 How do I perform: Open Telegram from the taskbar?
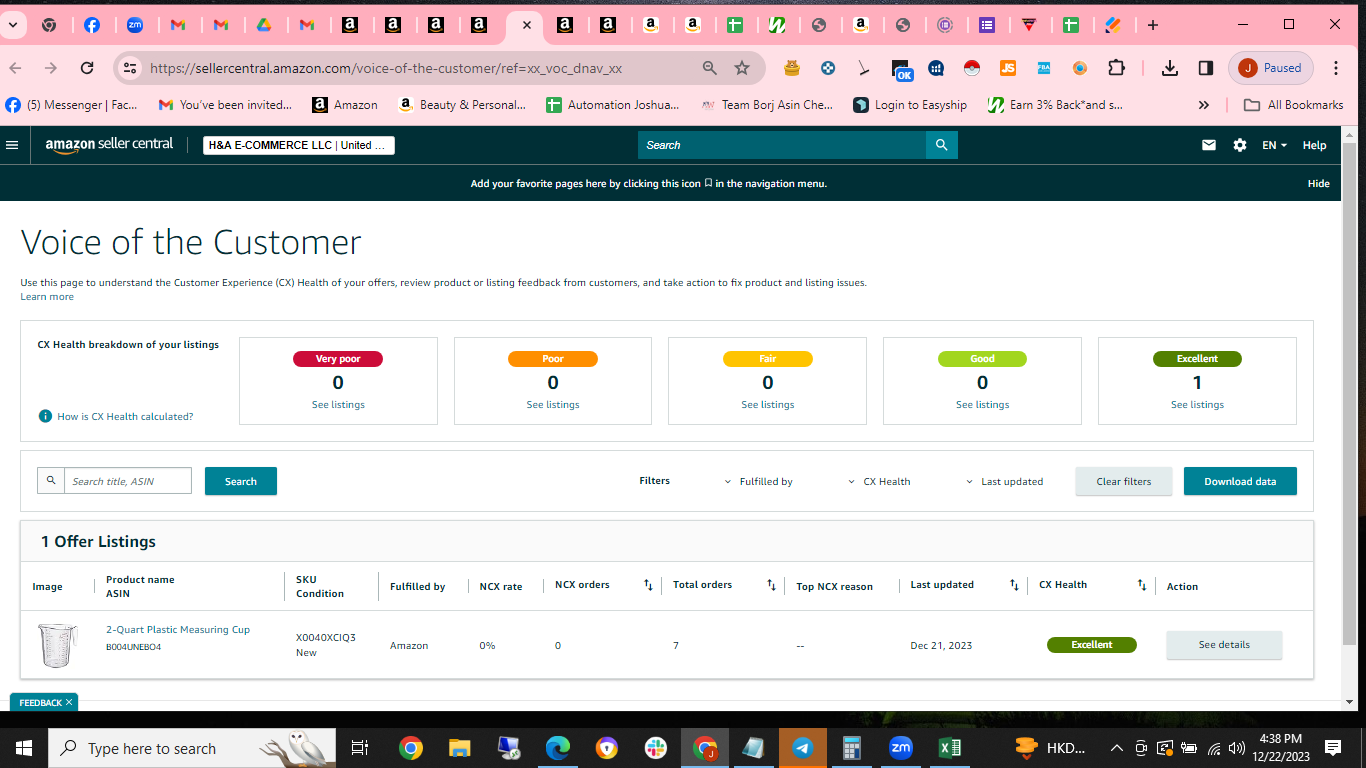pyautogui.click(x=803, y=748)
